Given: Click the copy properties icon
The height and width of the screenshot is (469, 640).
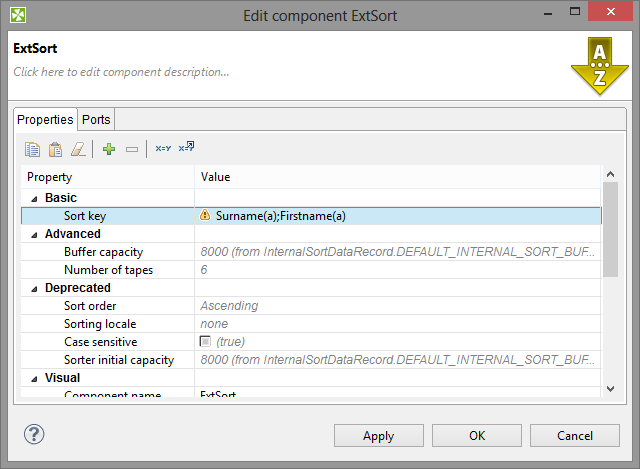Looking at the screenshot, I should click(x=32, y=149).
